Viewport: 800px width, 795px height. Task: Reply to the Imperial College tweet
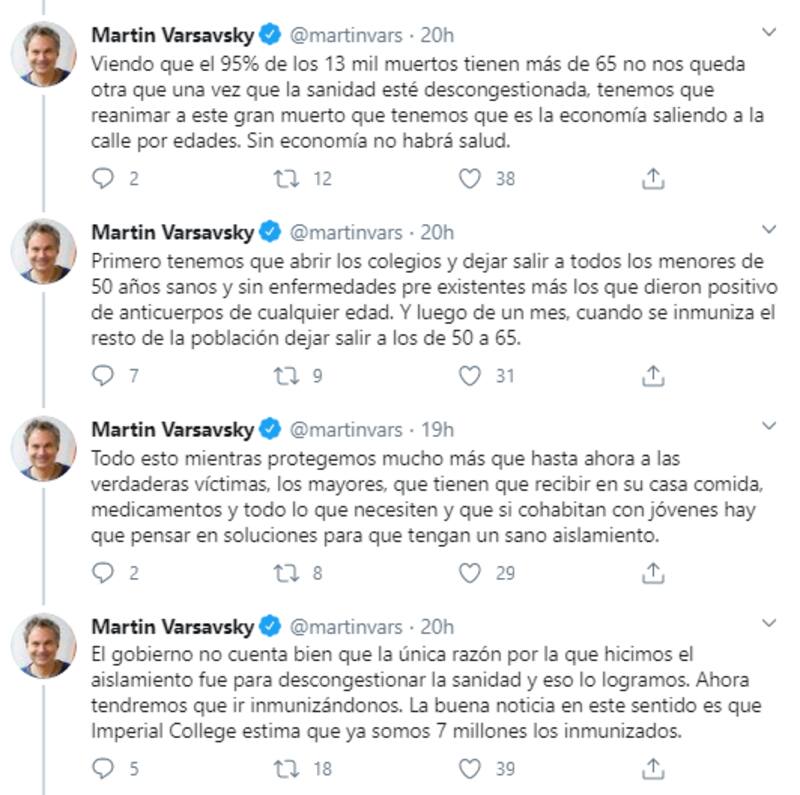[x=104, y=770]
